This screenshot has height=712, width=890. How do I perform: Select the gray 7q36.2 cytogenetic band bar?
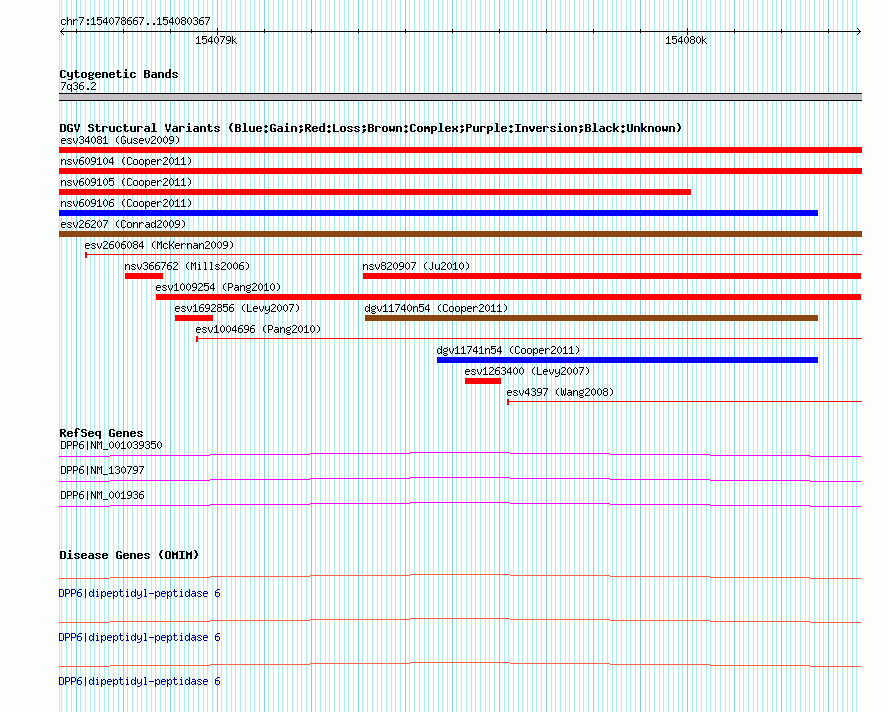click(460, 97)
